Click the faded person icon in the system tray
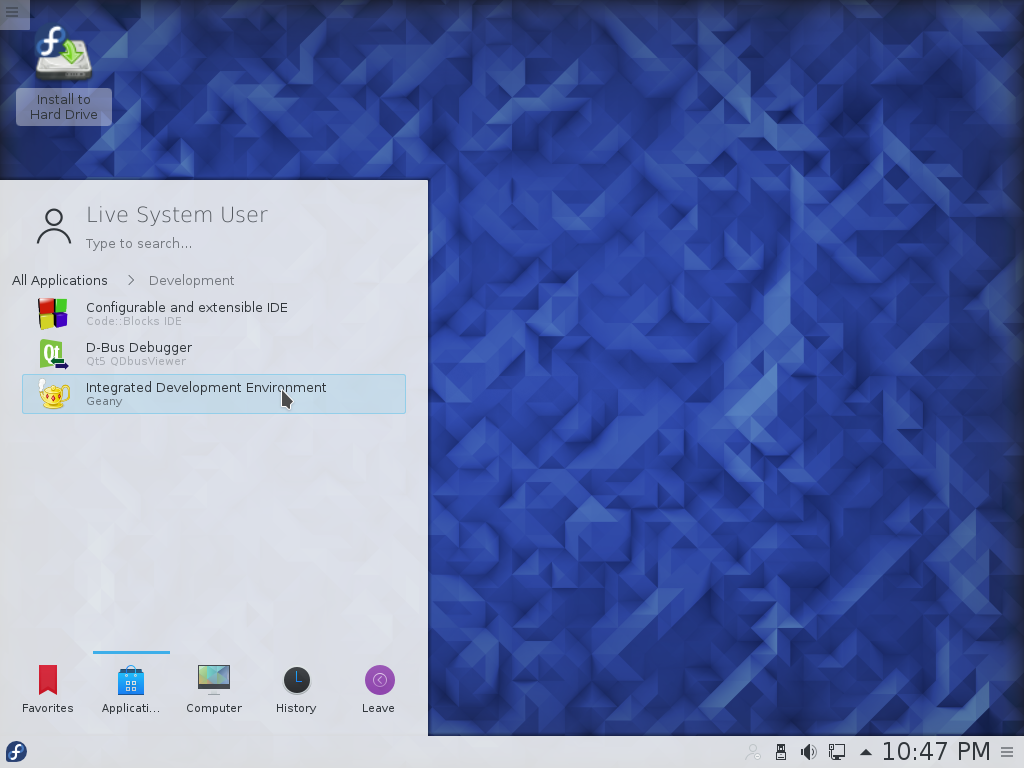Viewport: 1024px width, 768px height. 753,752
